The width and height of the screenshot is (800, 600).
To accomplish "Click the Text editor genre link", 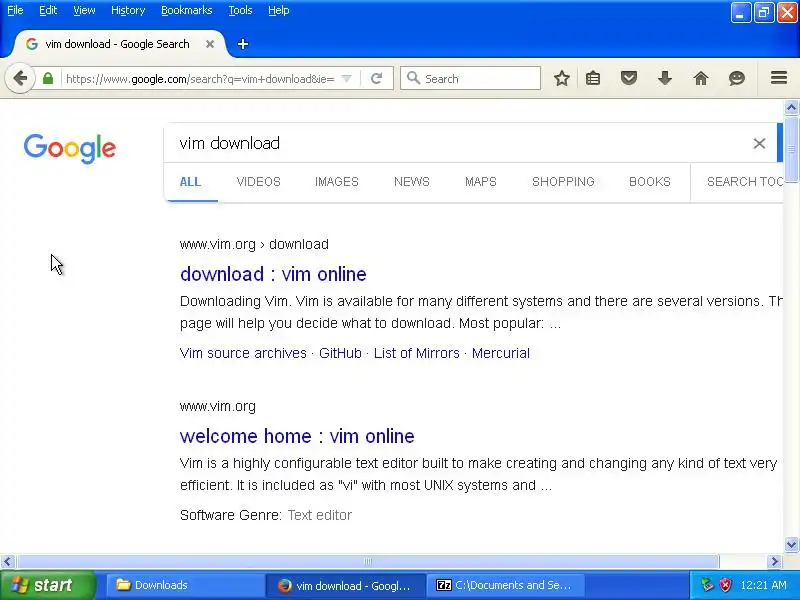I will point(320,515).
